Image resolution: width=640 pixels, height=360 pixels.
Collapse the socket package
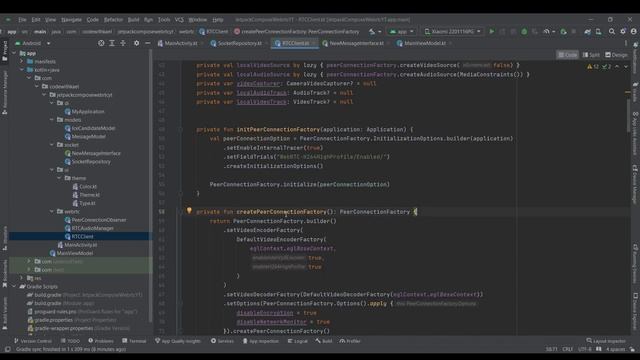tap(51, 144)
